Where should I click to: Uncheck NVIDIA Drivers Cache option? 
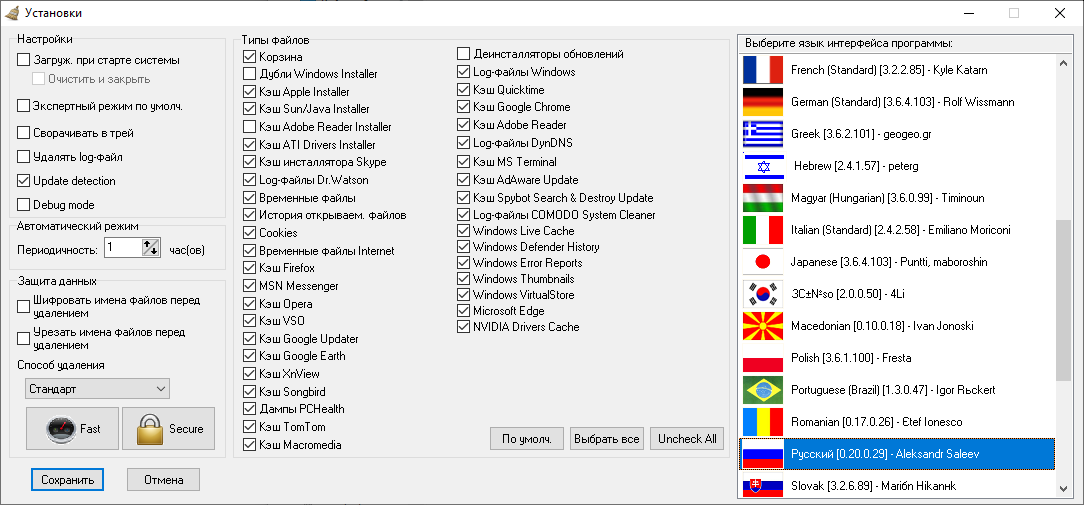[x=463, y=327]
